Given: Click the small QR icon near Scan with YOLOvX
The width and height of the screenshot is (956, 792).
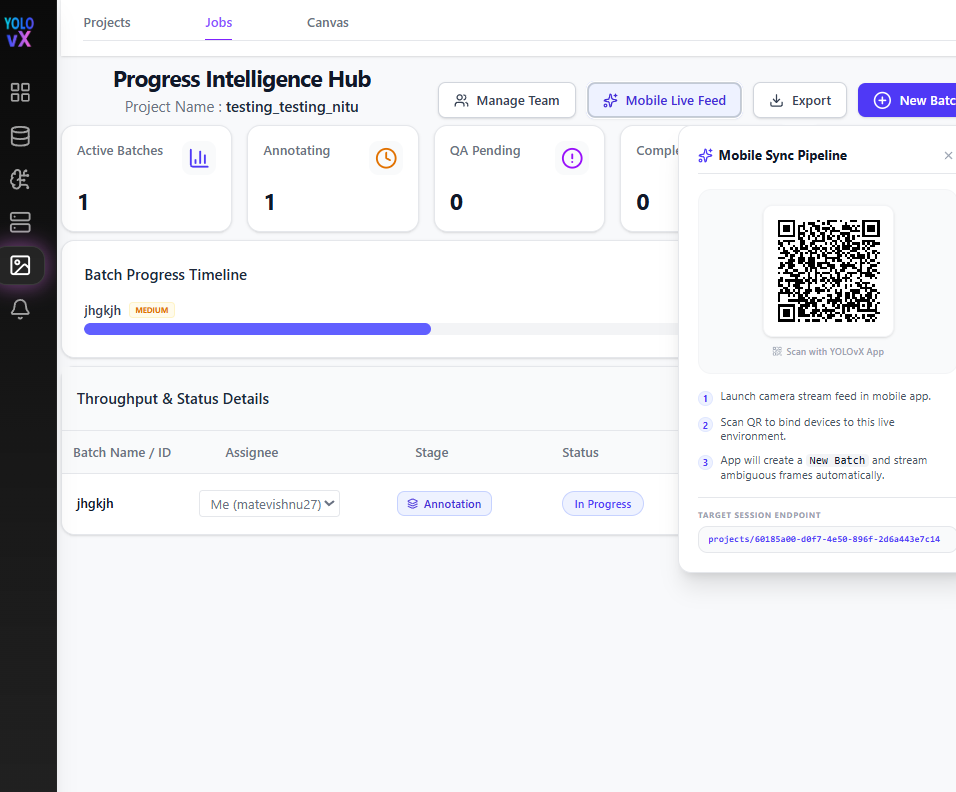Looking at the screenshot, I should pos(777,351).
